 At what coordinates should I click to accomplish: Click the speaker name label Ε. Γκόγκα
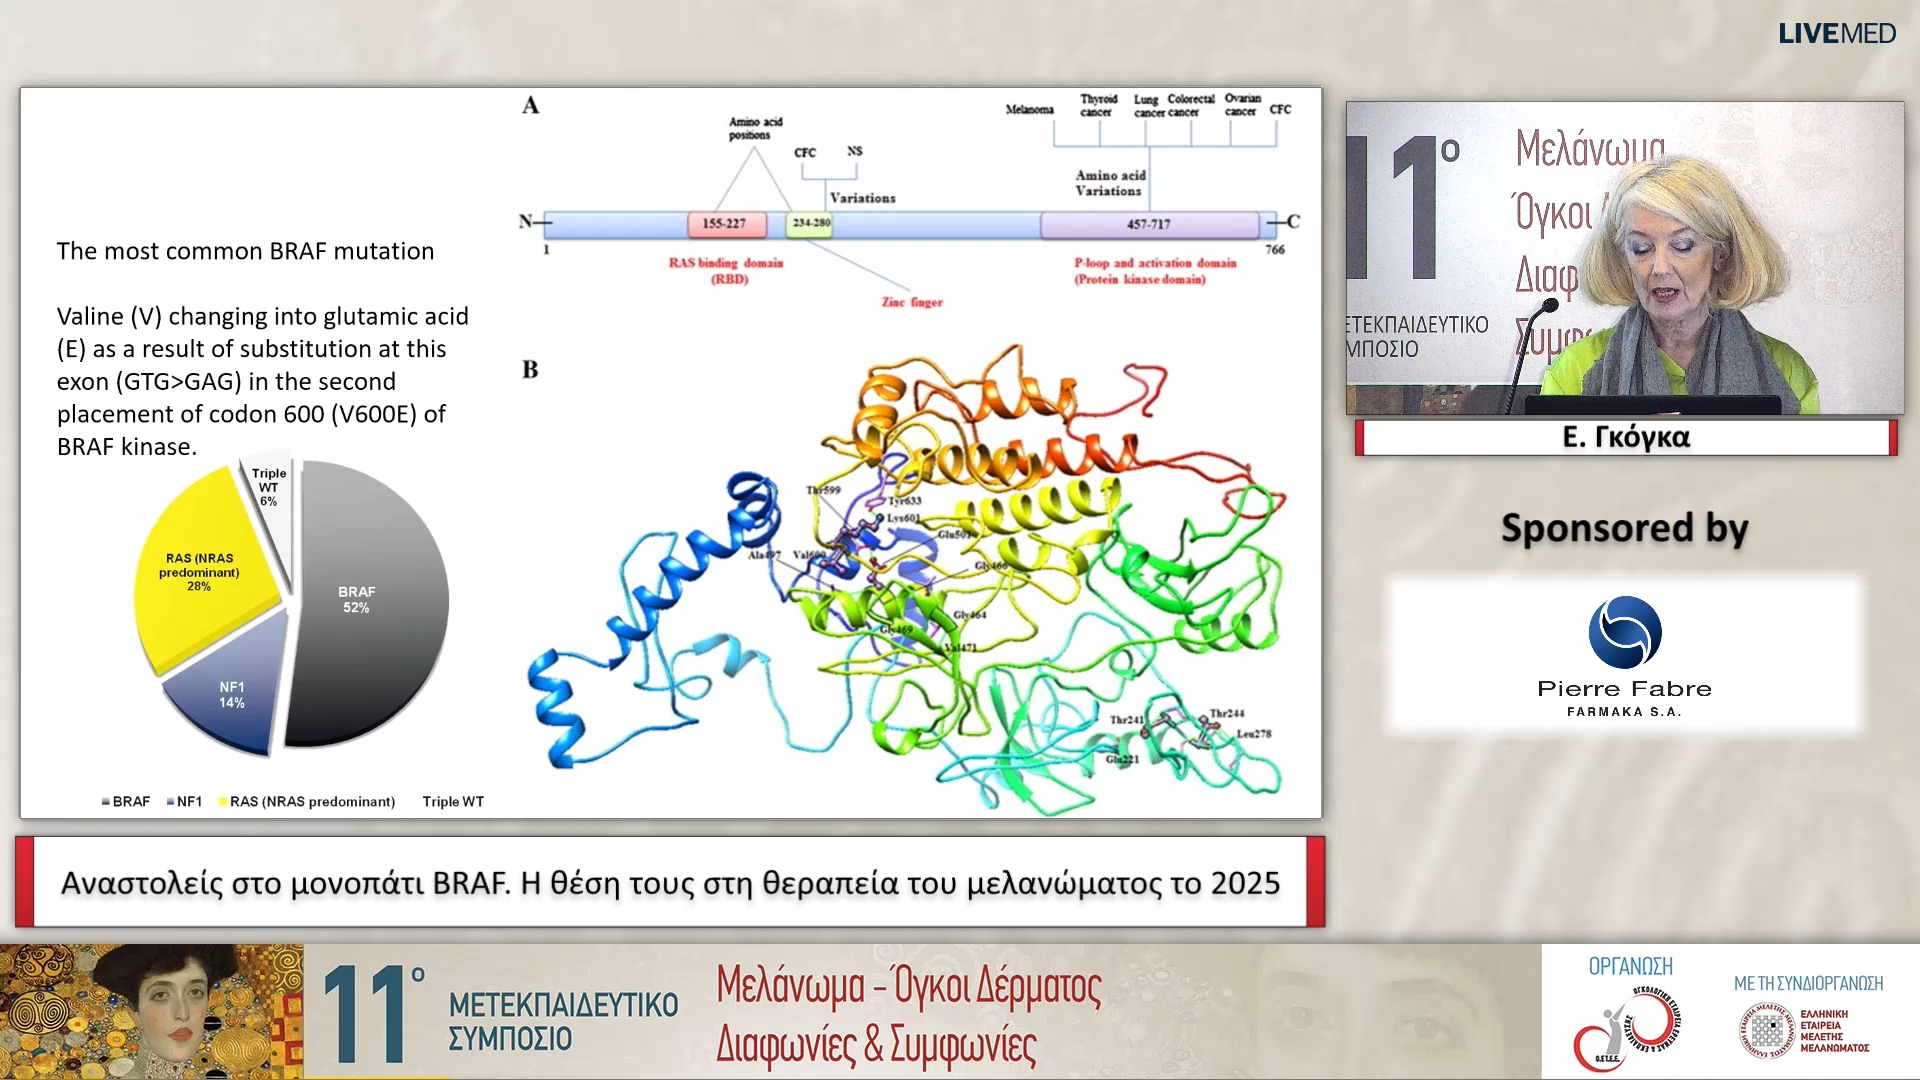pos(1625,438)
